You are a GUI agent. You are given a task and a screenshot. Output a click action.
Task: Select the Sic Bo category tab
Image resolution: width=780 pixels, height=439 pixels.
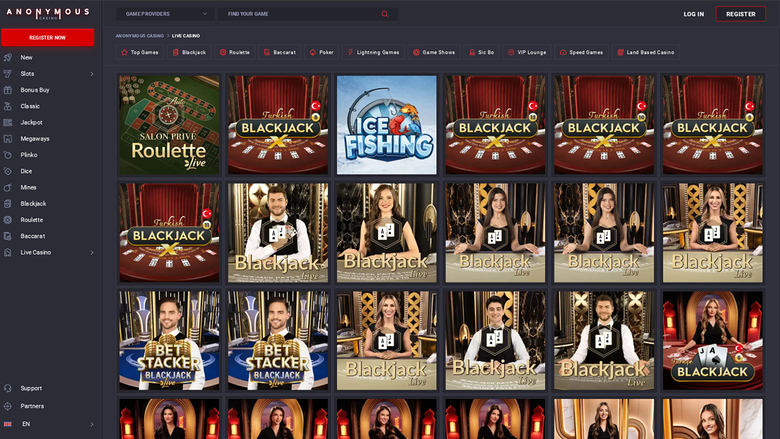click(x=482, y=52)
